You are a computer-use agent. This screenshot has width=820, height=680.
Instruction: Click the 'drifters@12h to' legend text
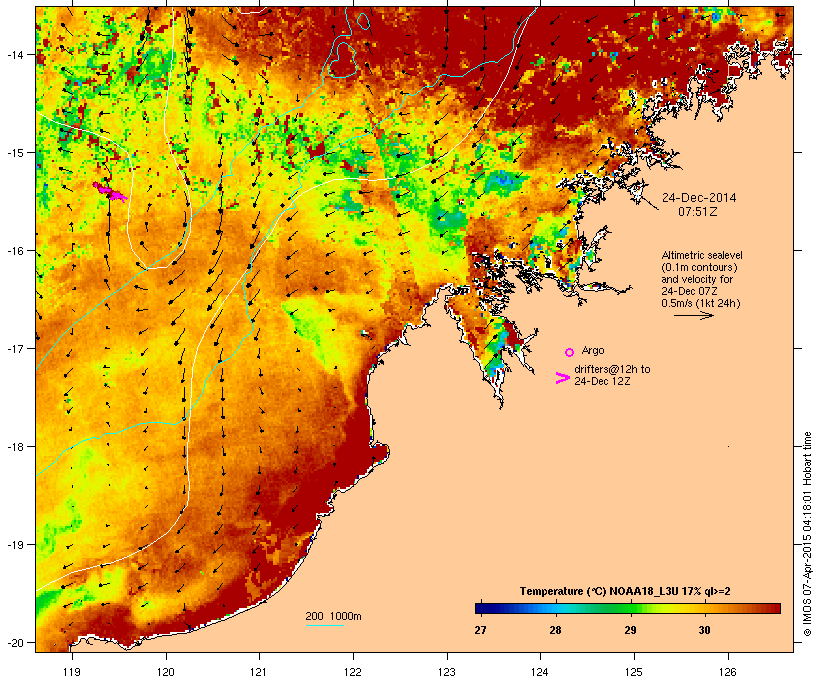[x=612, y=369]
